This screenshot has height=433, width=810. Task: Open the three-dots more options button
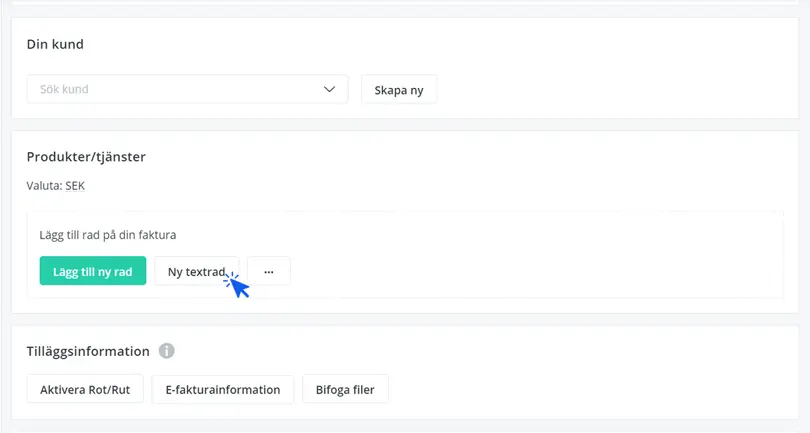[x=269, y=271]
